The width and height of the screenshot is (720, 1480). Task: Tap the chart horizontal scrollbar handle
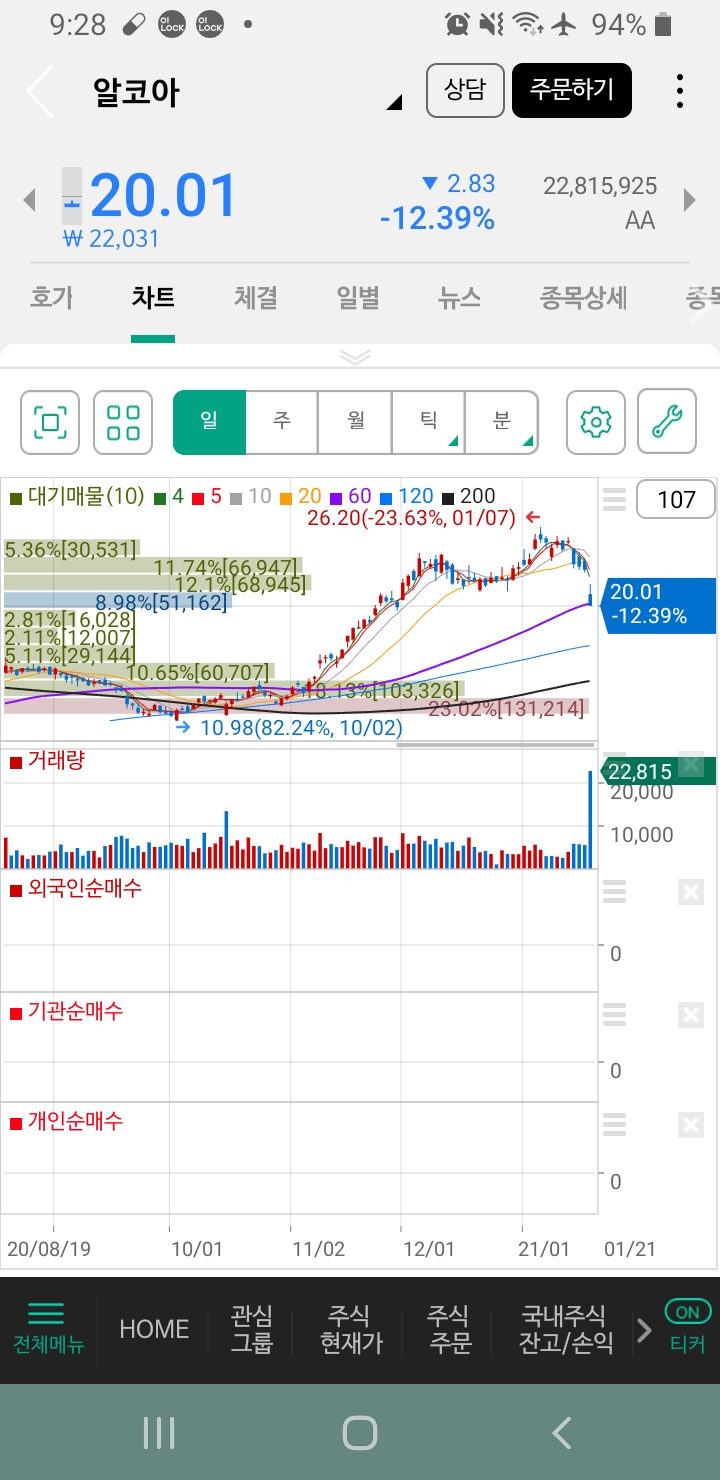pyautogui.click(x=497, y=744)
